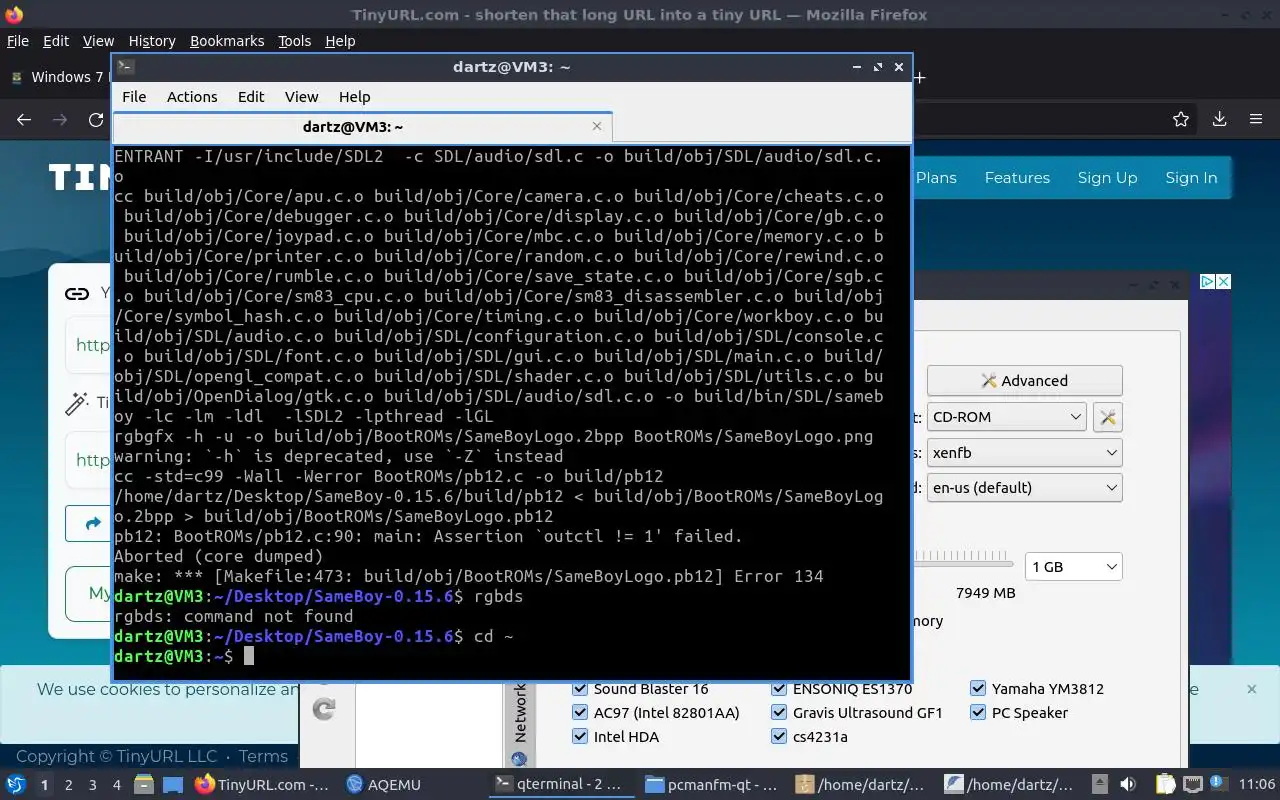The height and width of the screenshot is (800, 1280).
Task: Reload the page in Firefox
Action: tap(96, 119)
